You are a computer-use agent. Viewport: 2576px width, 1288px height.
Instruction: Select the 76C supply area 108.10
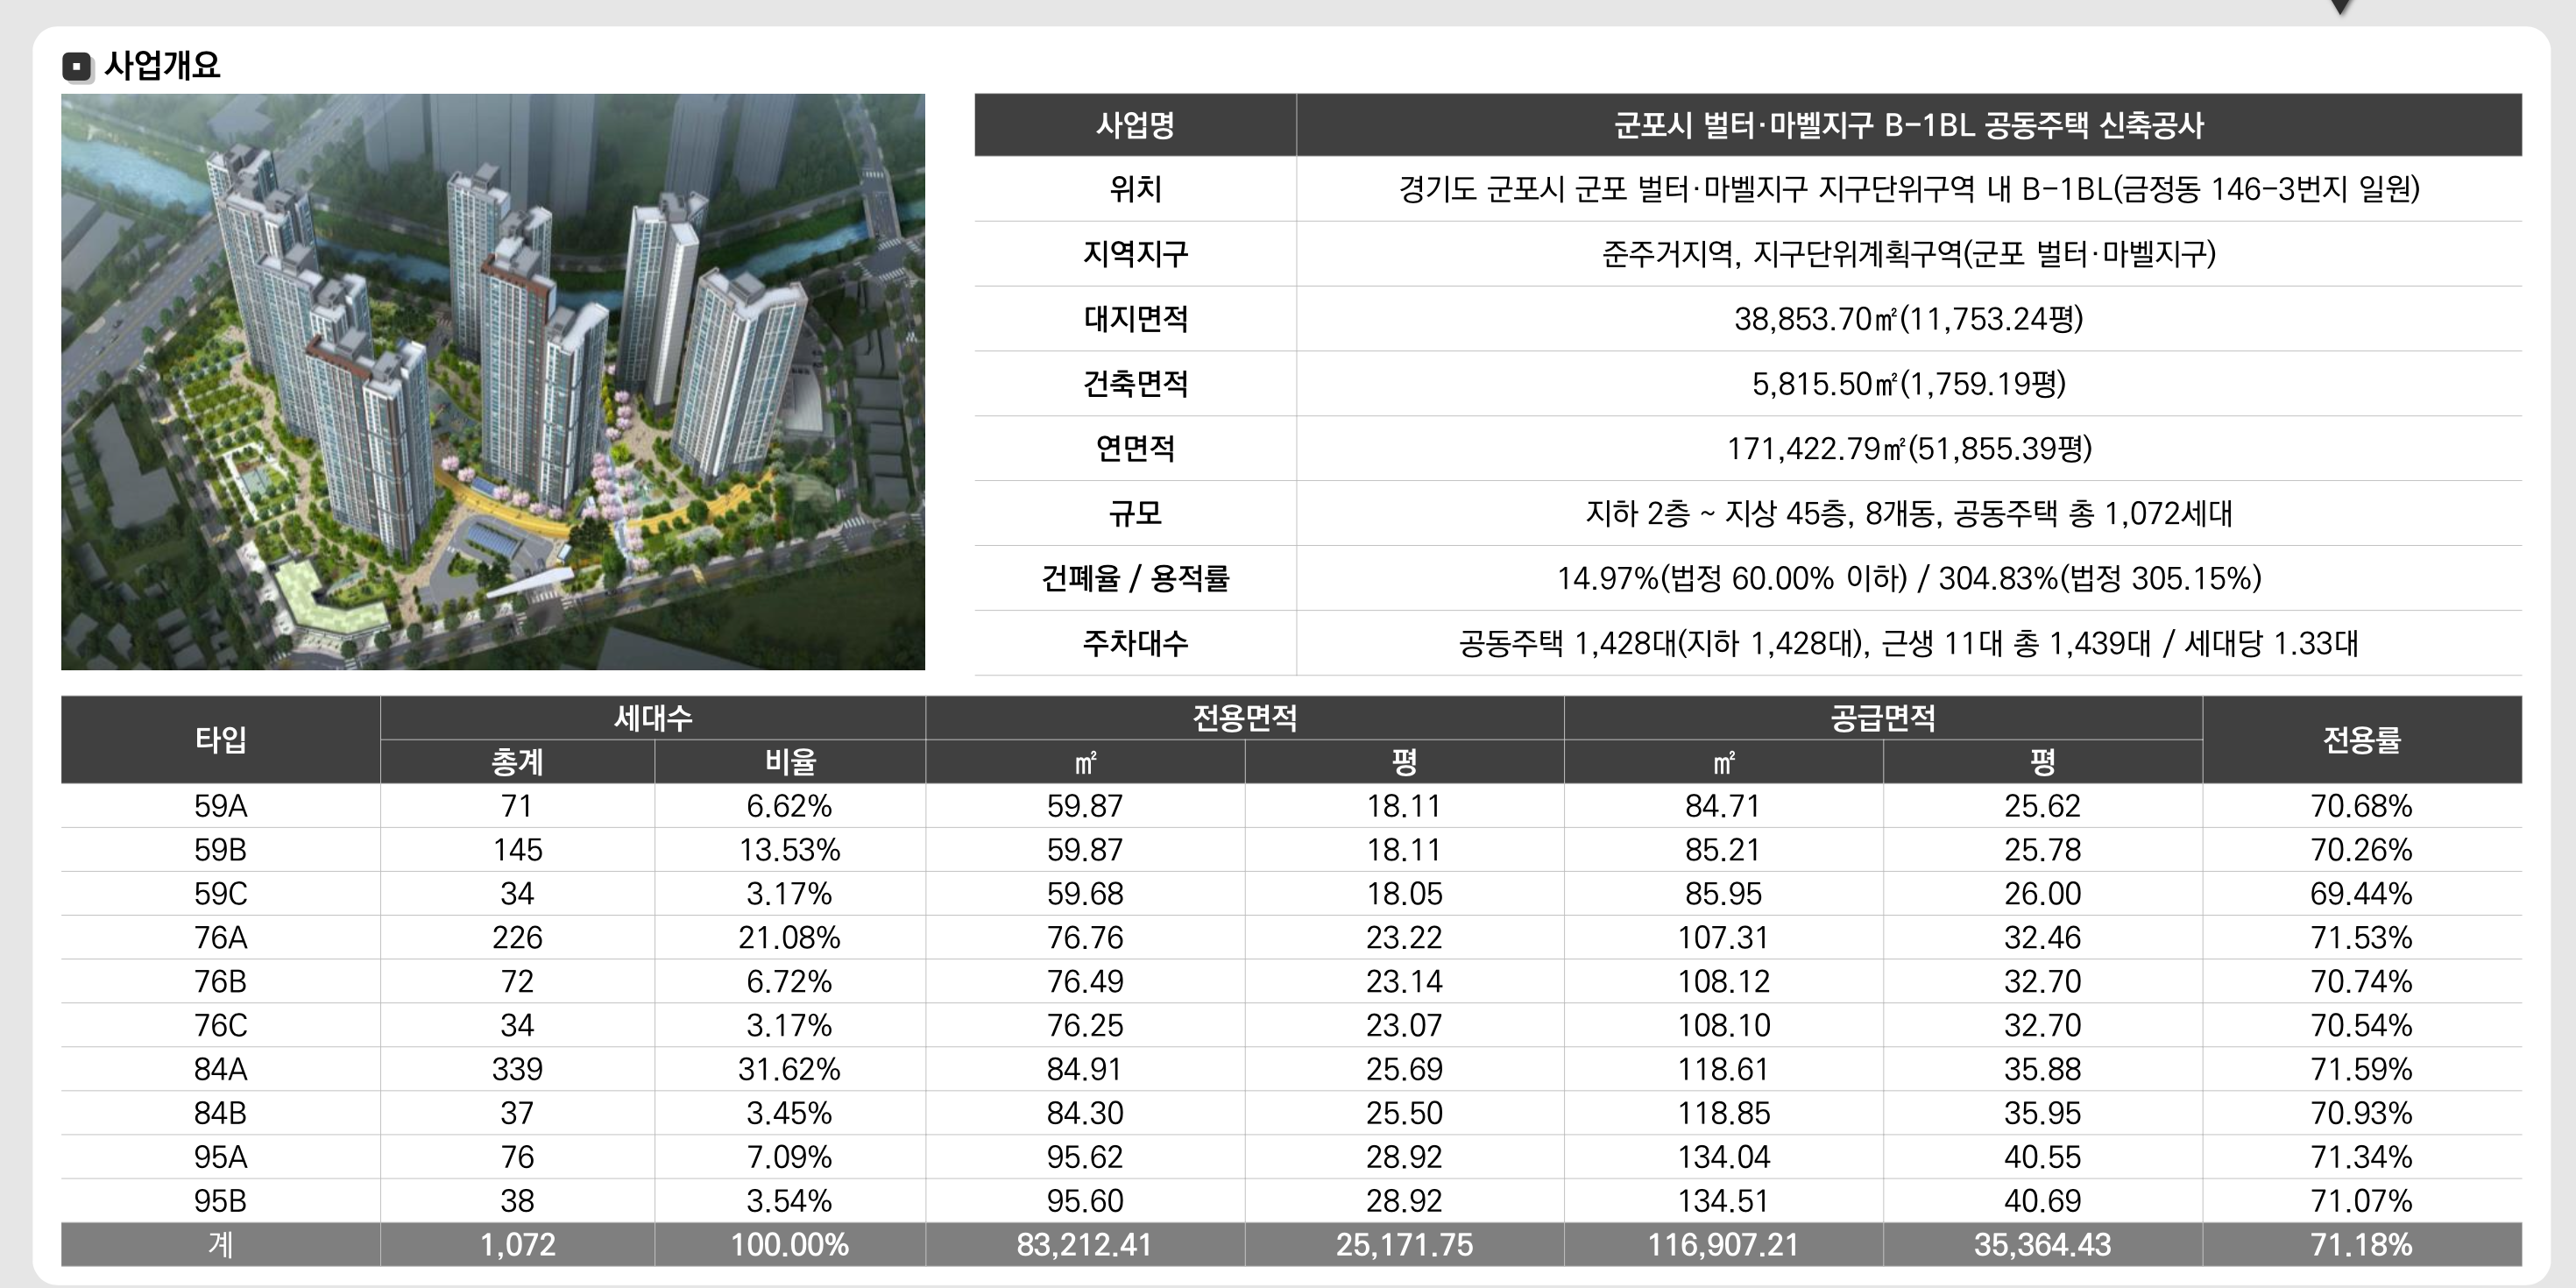click(x=1723, y=1025)
